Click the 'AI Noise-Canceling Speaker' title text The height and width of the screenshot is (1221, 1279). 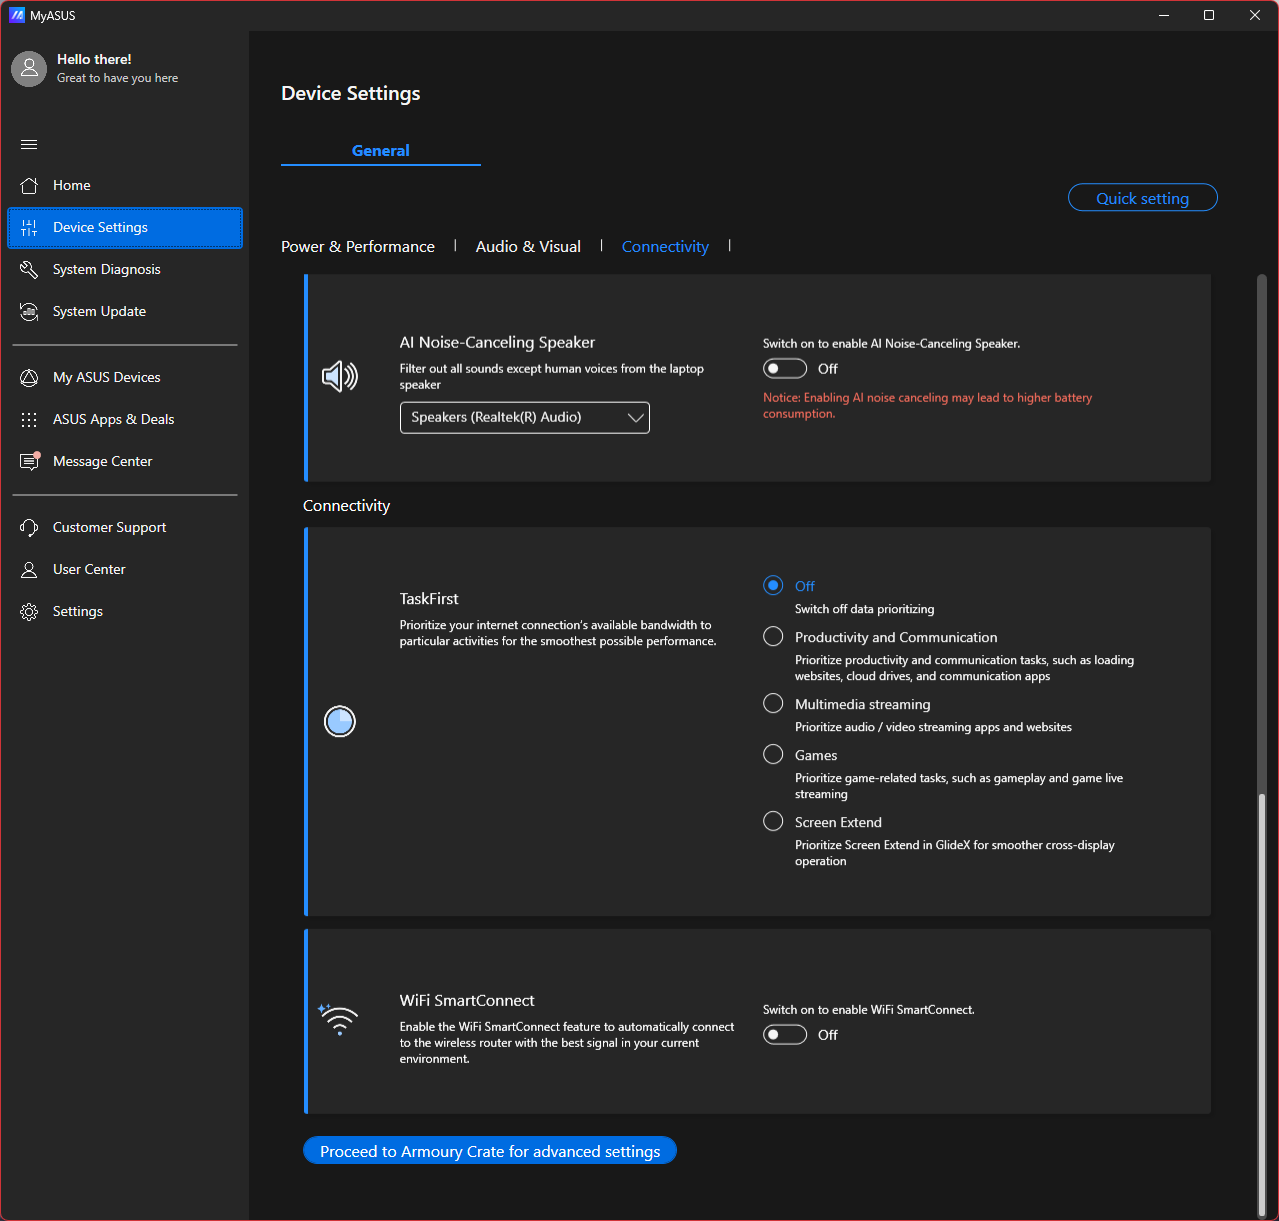coord(497,342)
